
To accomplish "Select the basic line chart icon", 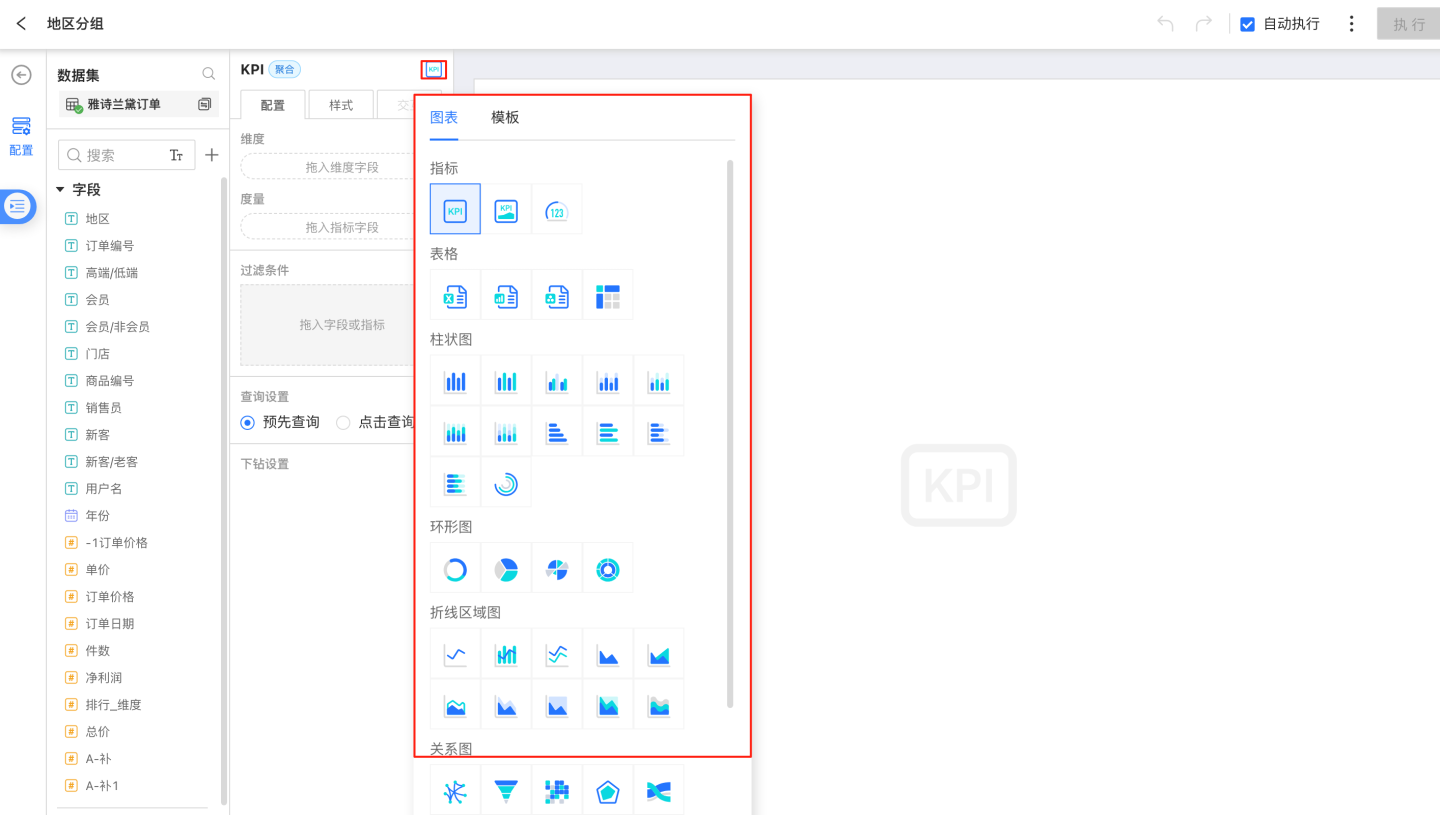I will click(455, 655).
